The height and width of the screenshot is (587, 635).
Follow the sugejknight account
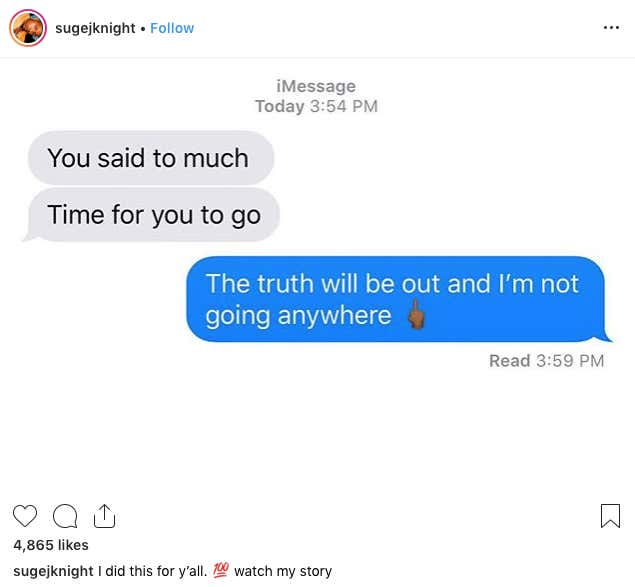[x=172, y=28]
